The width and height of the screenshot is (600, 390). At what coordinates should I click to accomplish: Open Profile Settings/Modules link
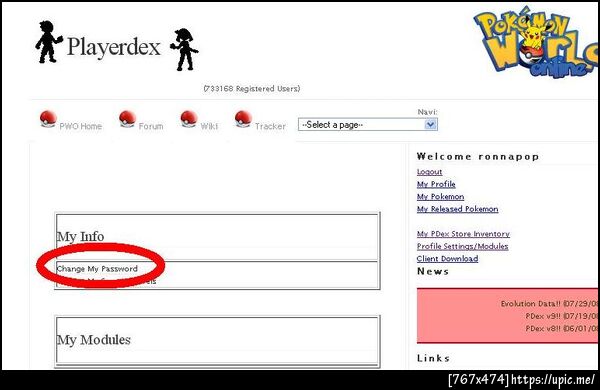click(463, 246)
